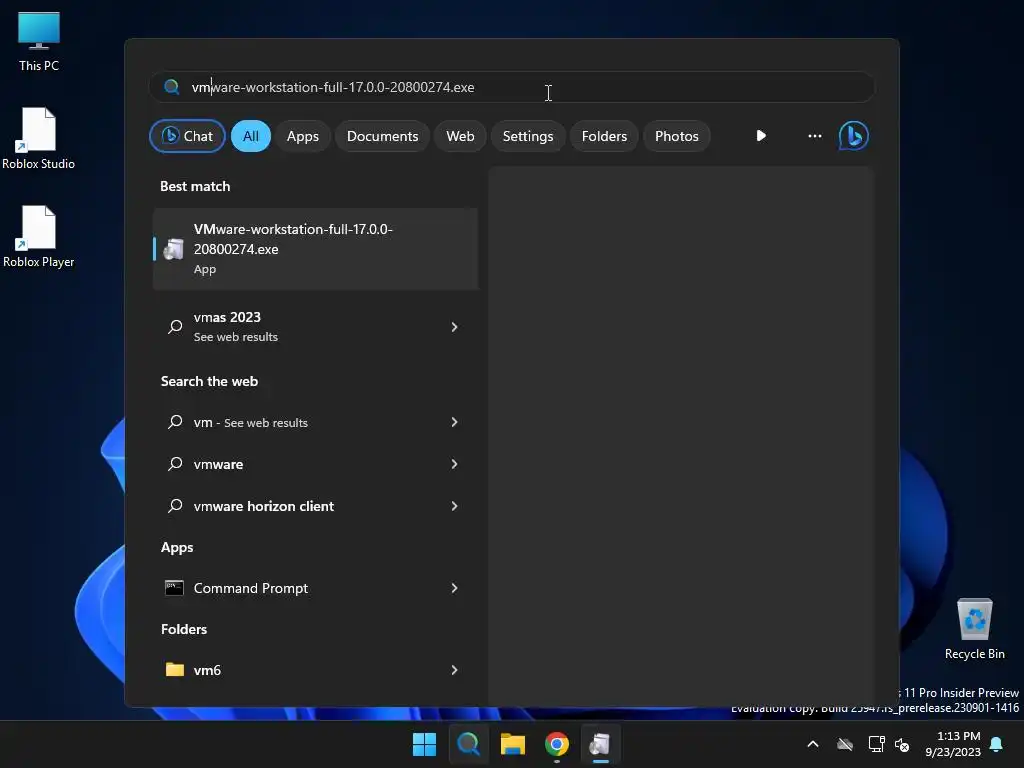This screenshot has height=768, width=1024.
Task: Open the This PC desktop icon
Action: click(x=39, y=40)
